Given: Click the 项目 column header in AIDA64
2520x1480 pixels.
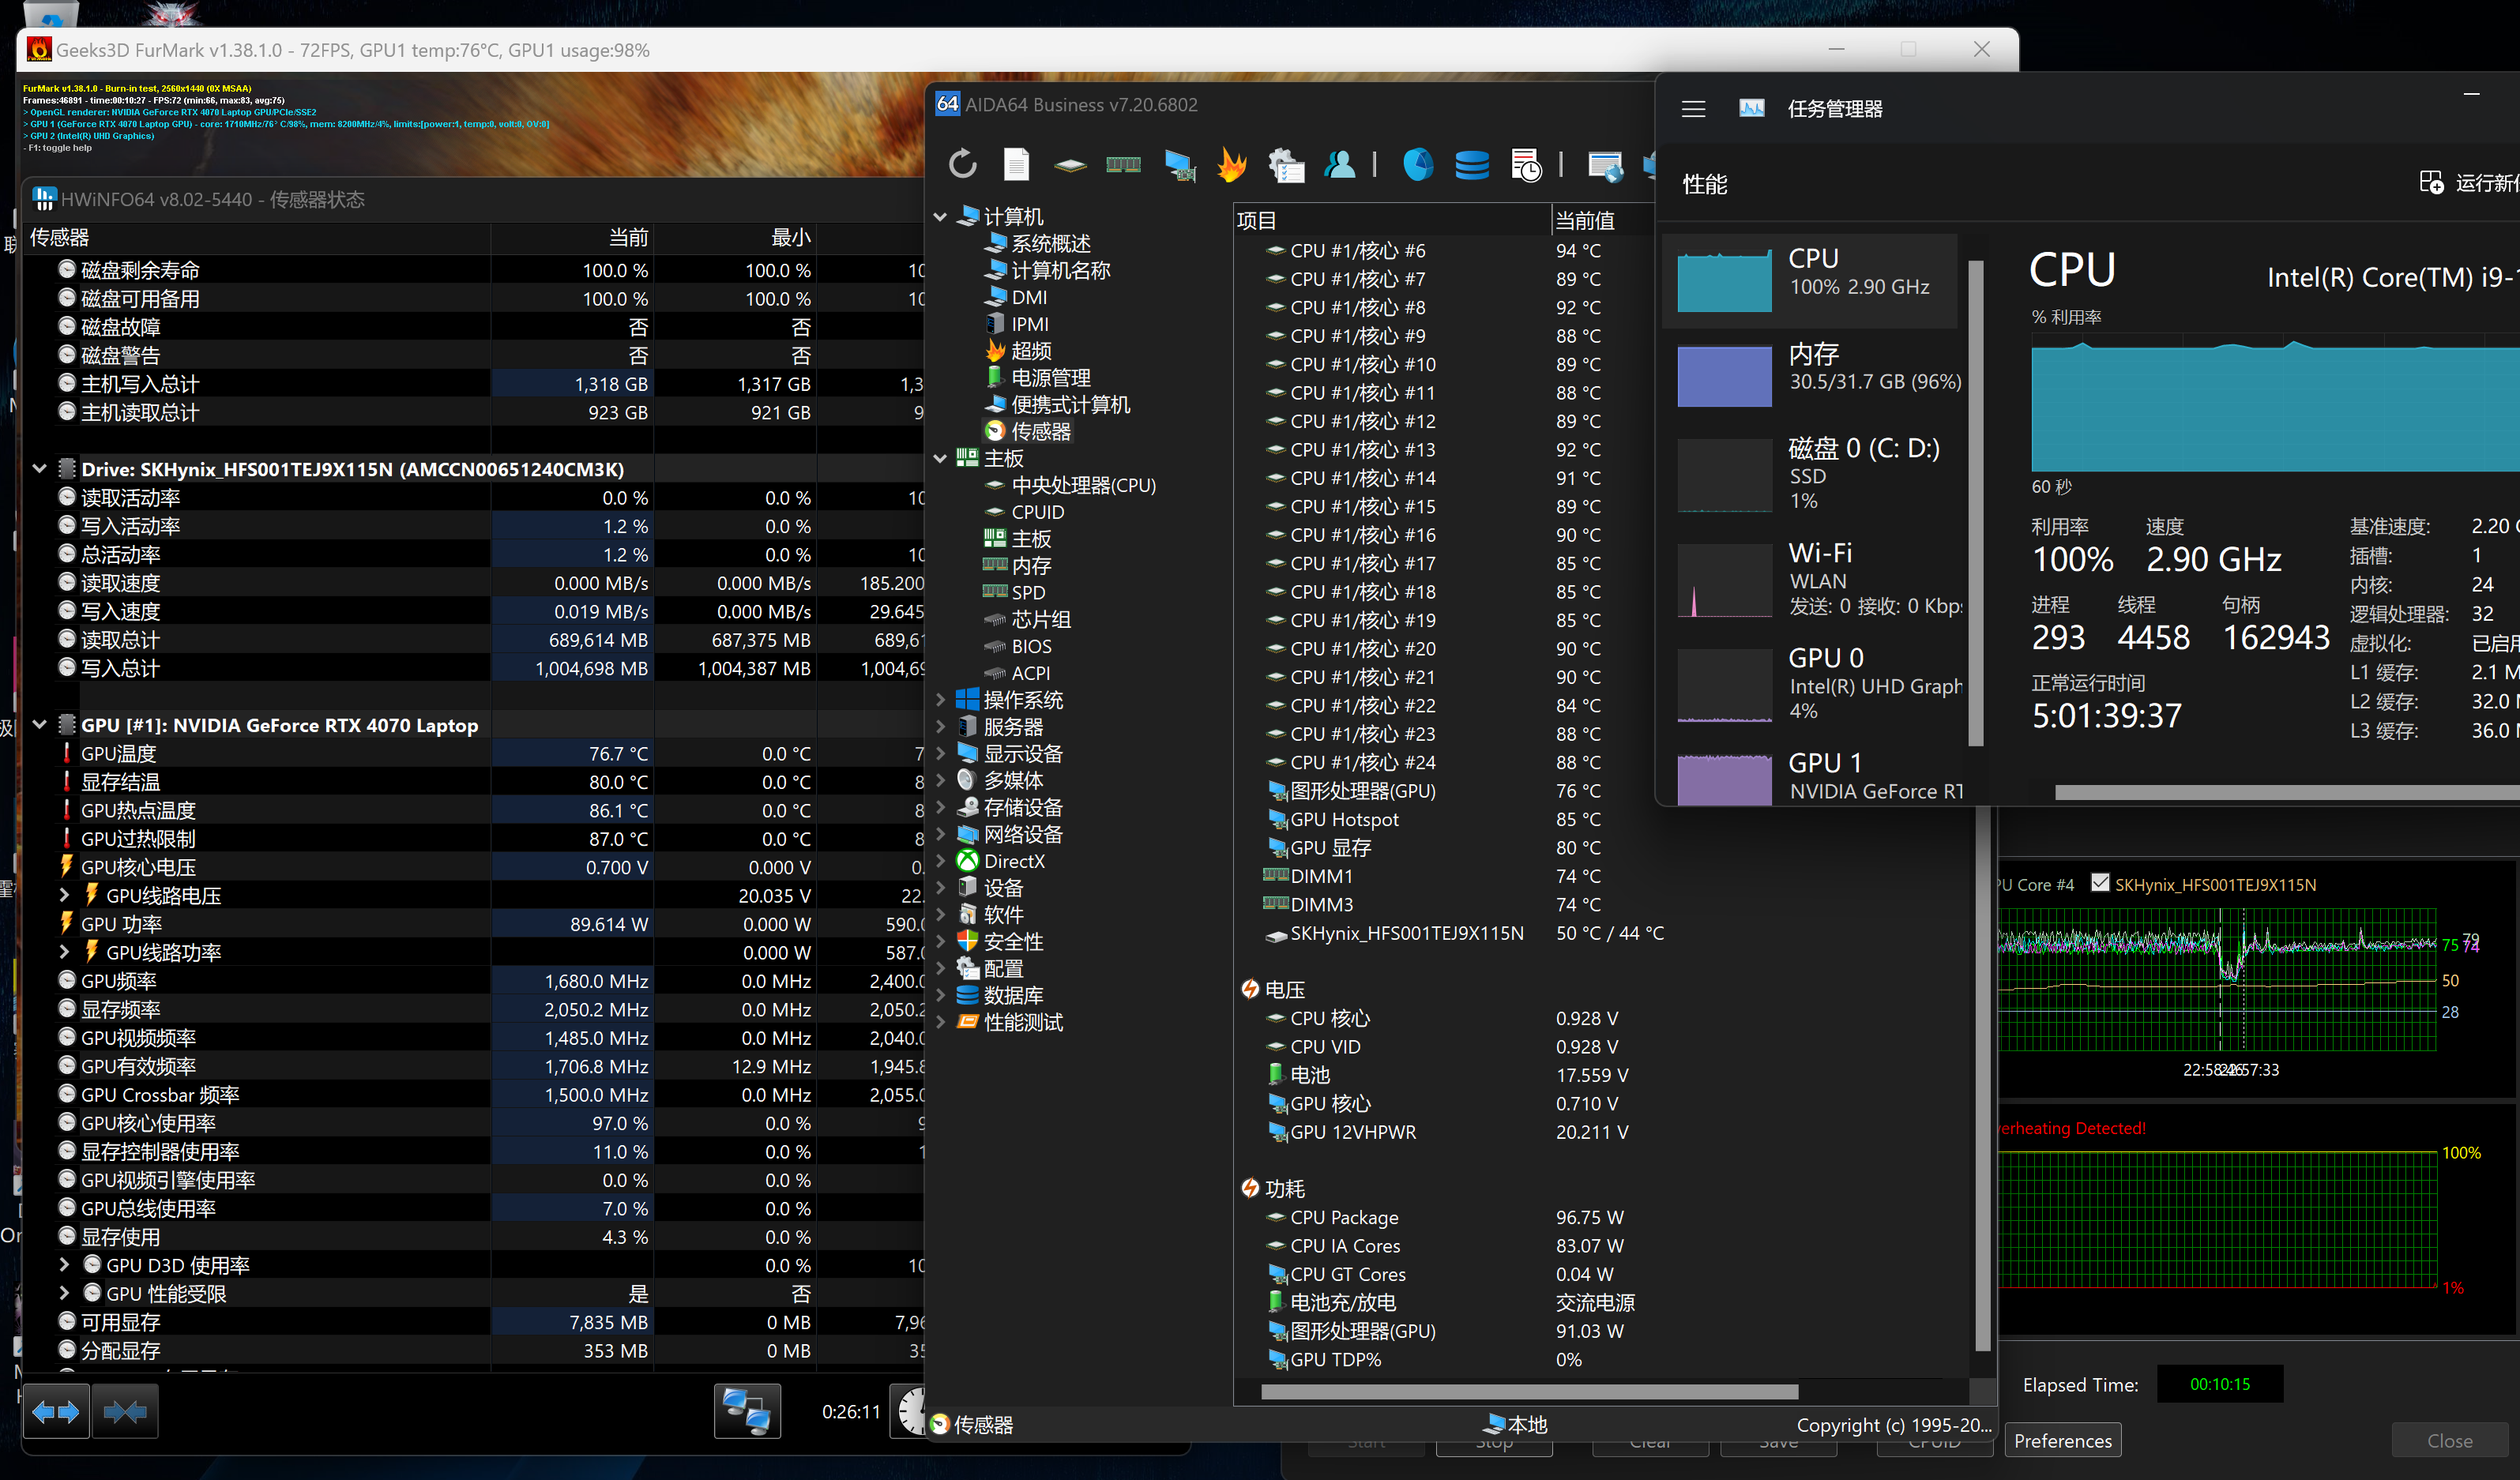Looking at the screenshot, I should coord(1391,220).
